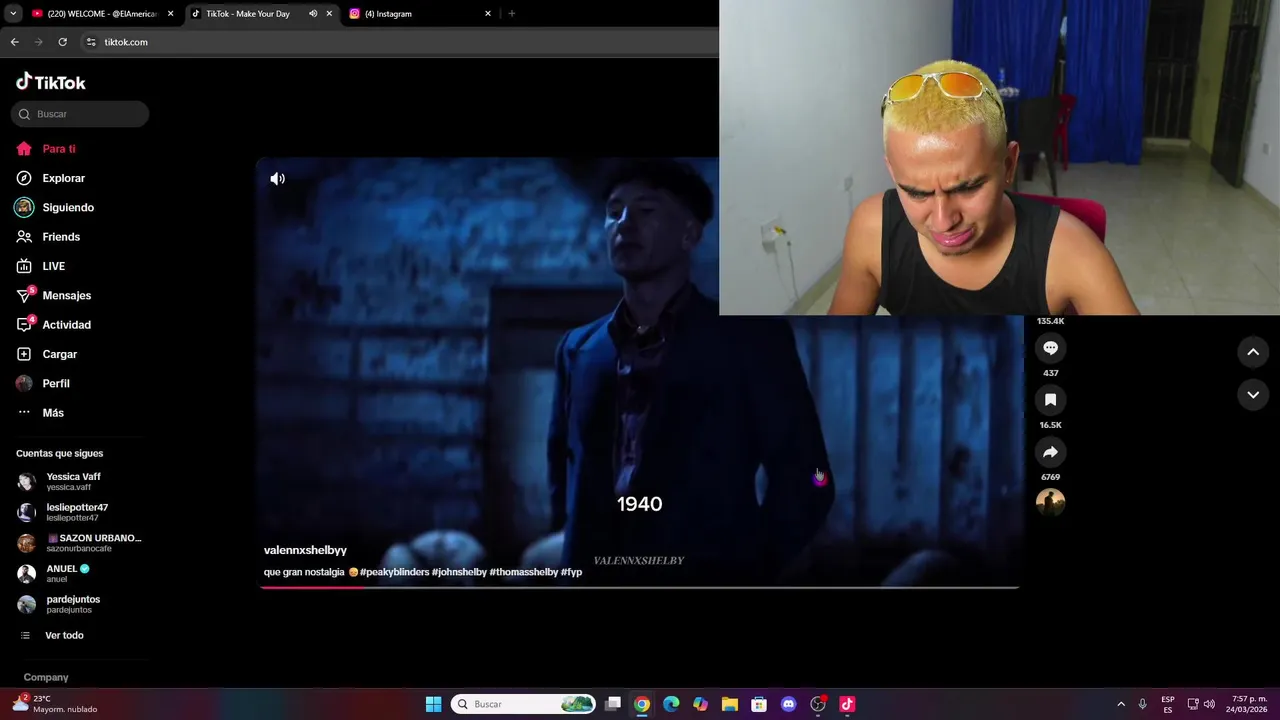
Task: Launch Microsoft Edge from the taskbar
Action: 671,704
